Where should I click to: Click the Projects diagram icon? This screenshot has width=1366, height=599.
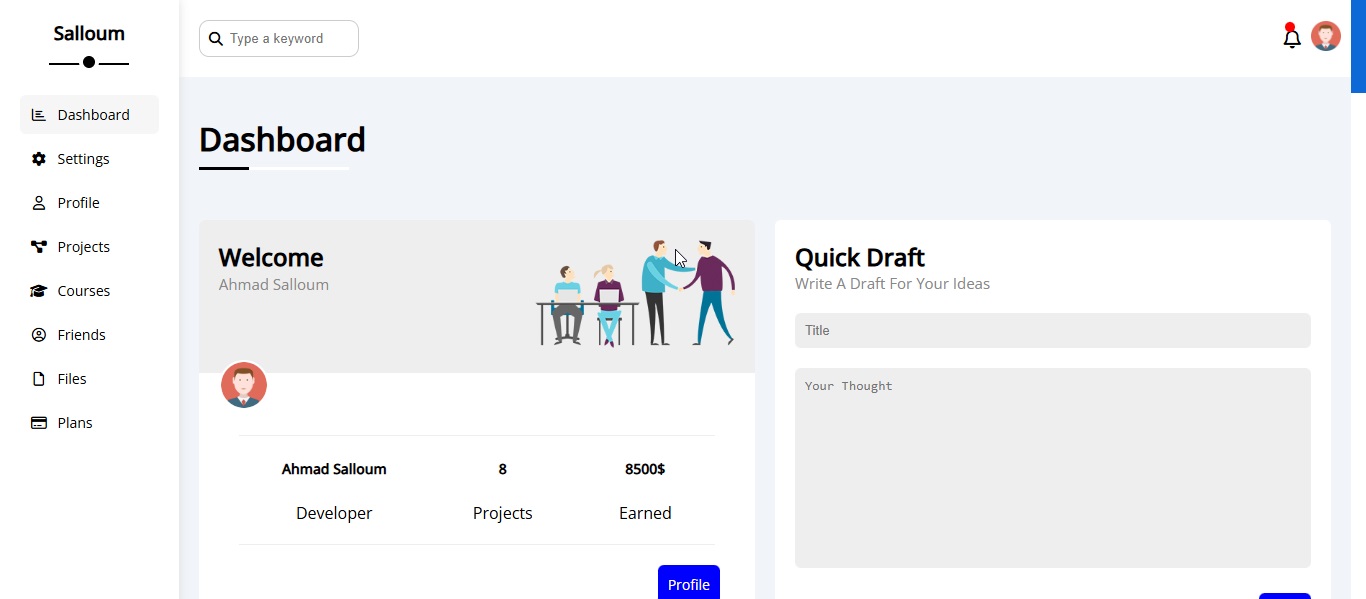point(39,247)
